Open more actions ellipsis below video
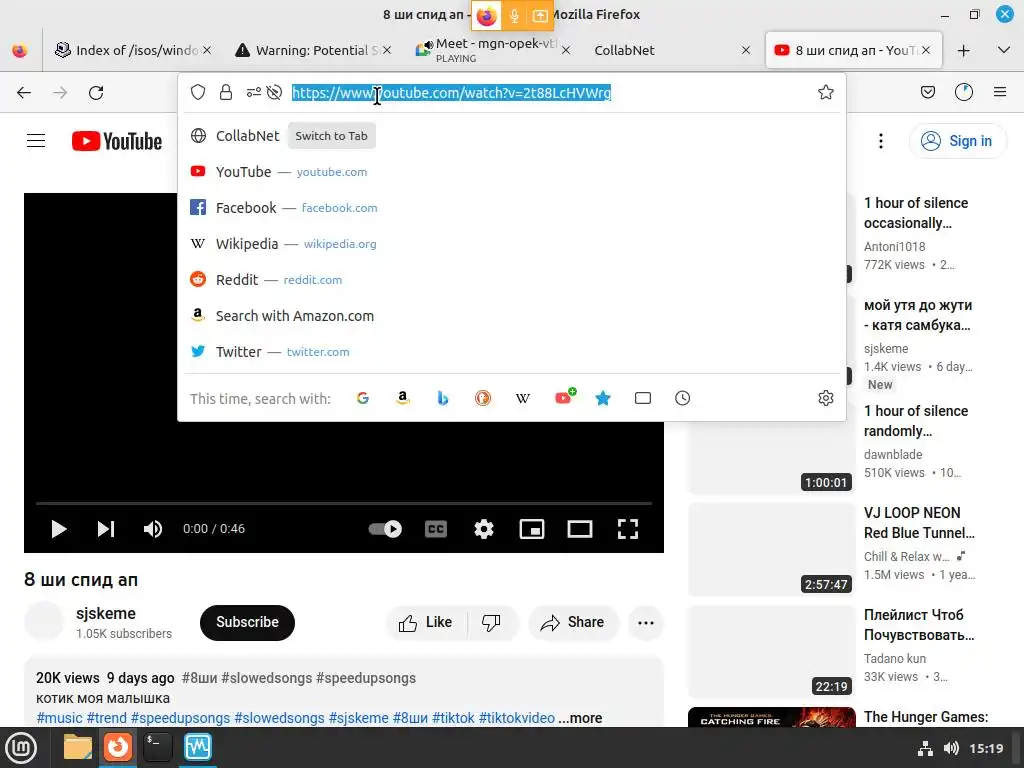Viewport: 1024px width, 768px height. coord(646,623)
